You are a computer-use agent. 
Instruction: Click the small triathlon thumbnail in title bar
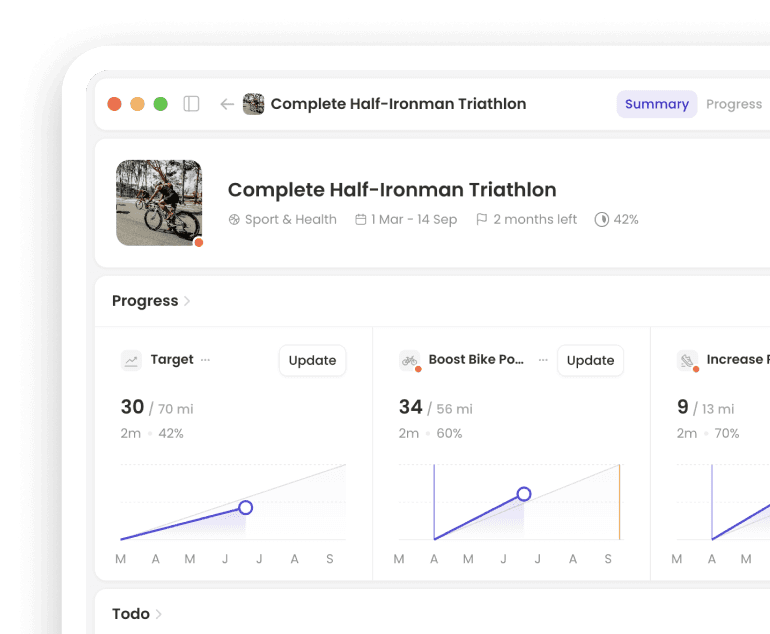(x=253, y=104)
